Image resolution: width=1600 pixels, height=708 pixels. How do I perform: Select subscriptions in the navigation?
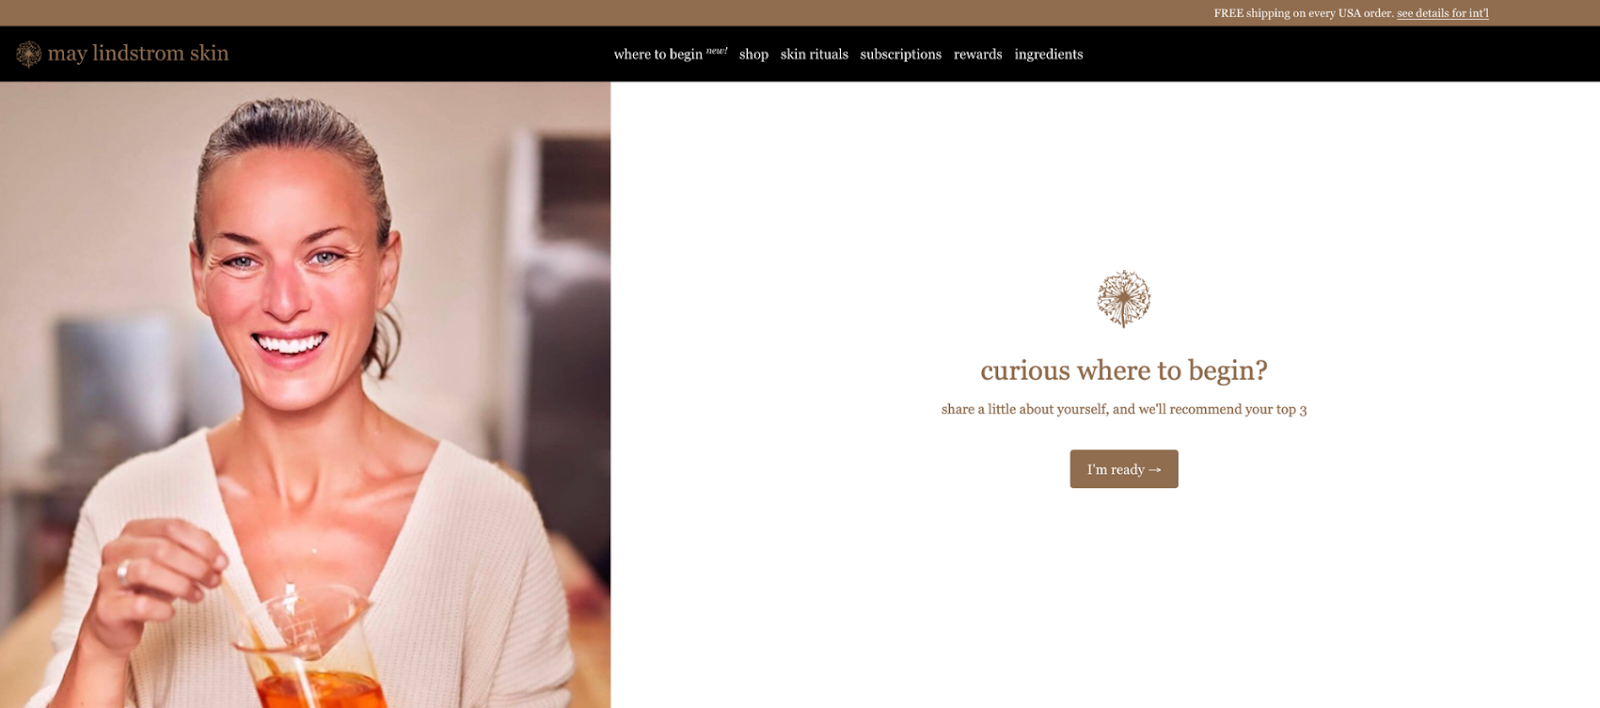[901, 54]
